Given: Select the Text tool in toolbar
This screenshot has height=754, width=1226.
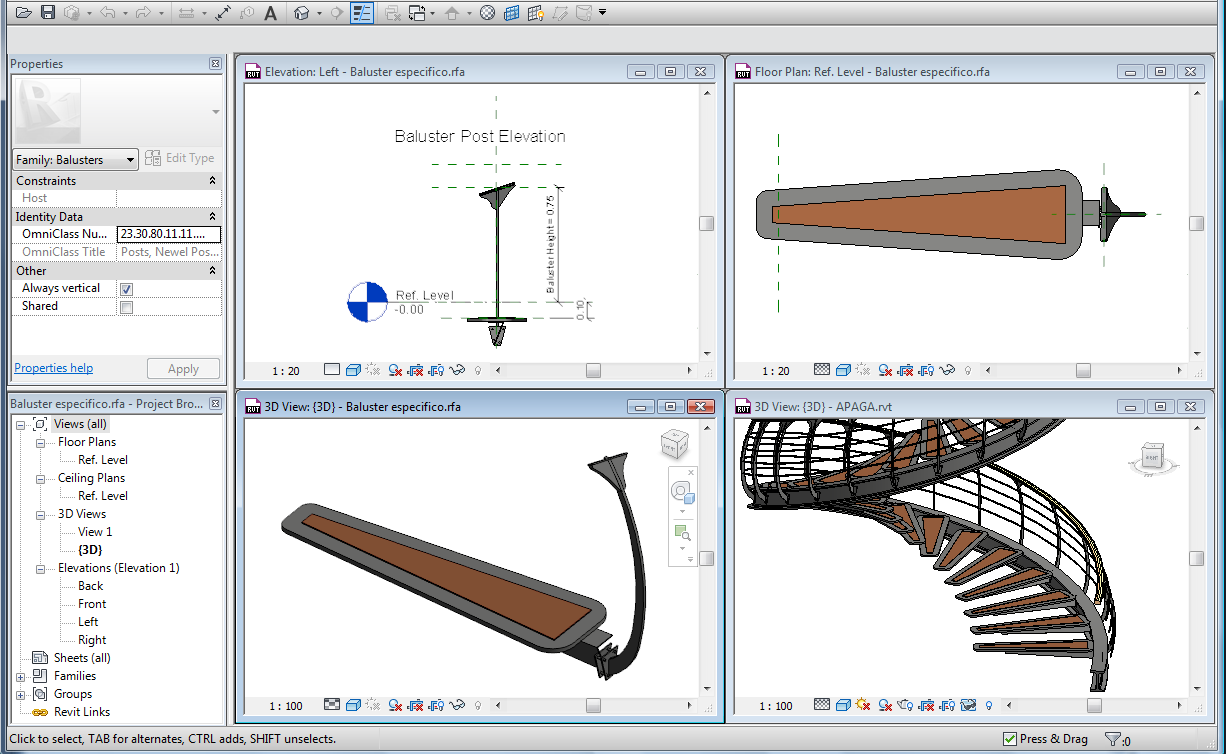Looking at the screenshot, I should (270, 13).
